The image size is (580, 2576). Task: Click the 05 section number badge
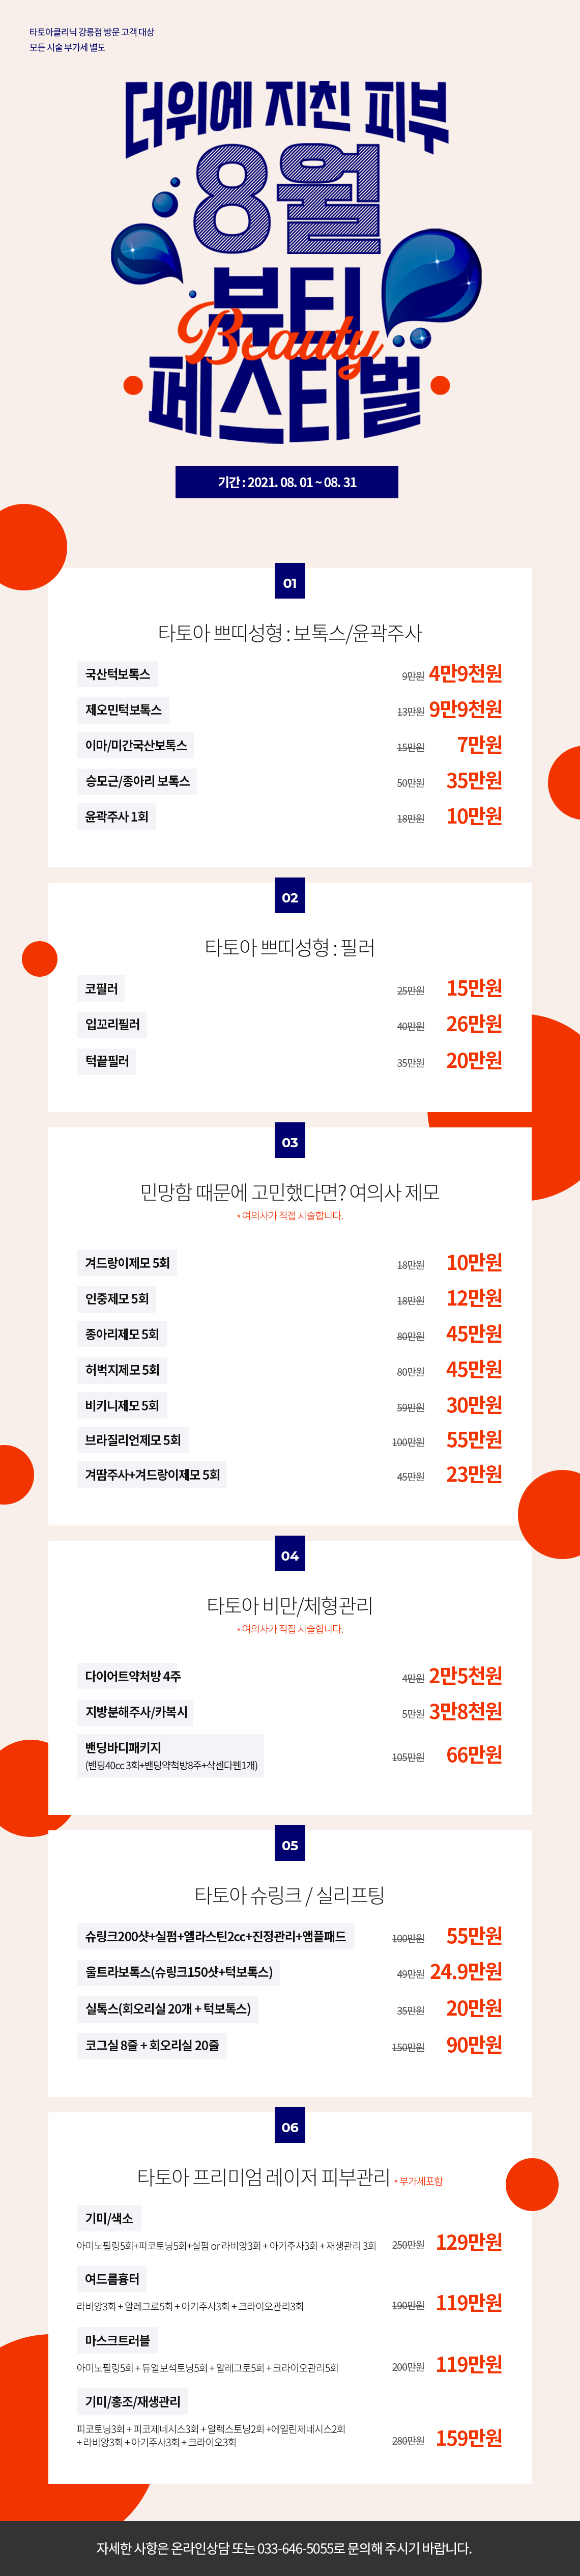coord(290,1845)
